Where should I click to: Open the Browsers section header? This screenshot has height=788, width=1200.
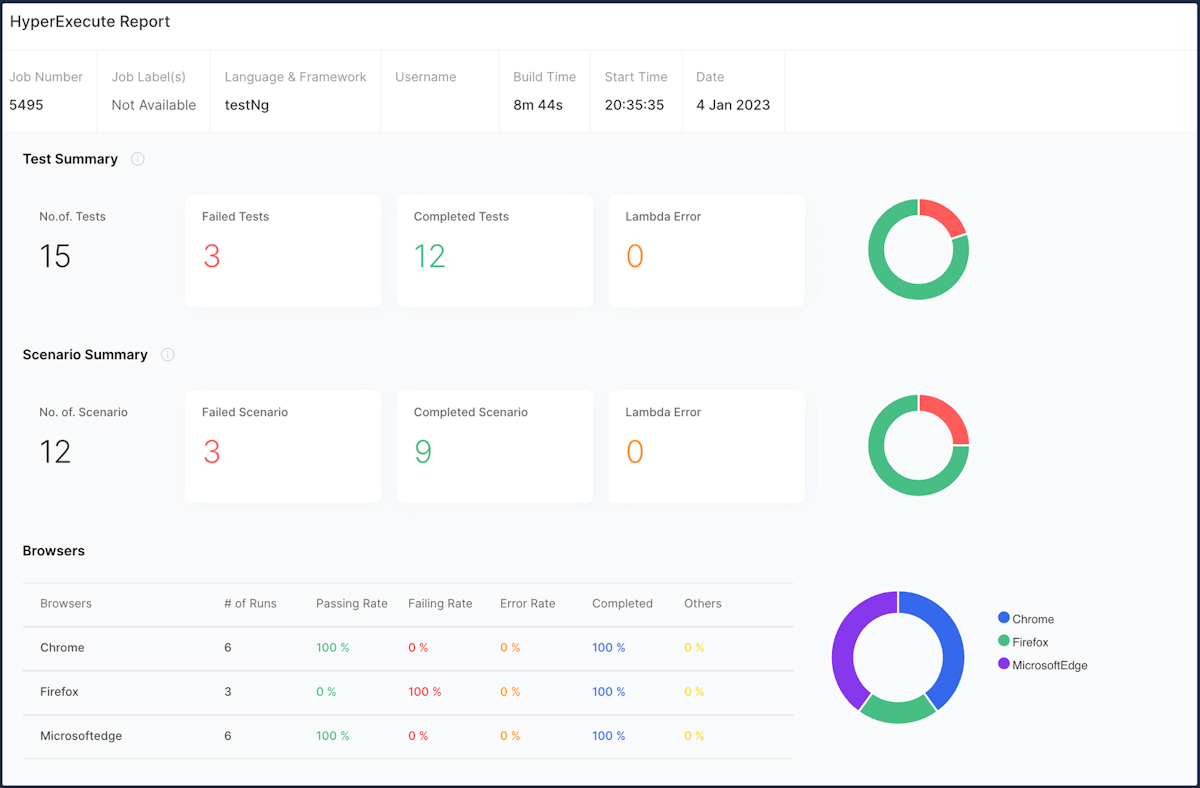53,550
